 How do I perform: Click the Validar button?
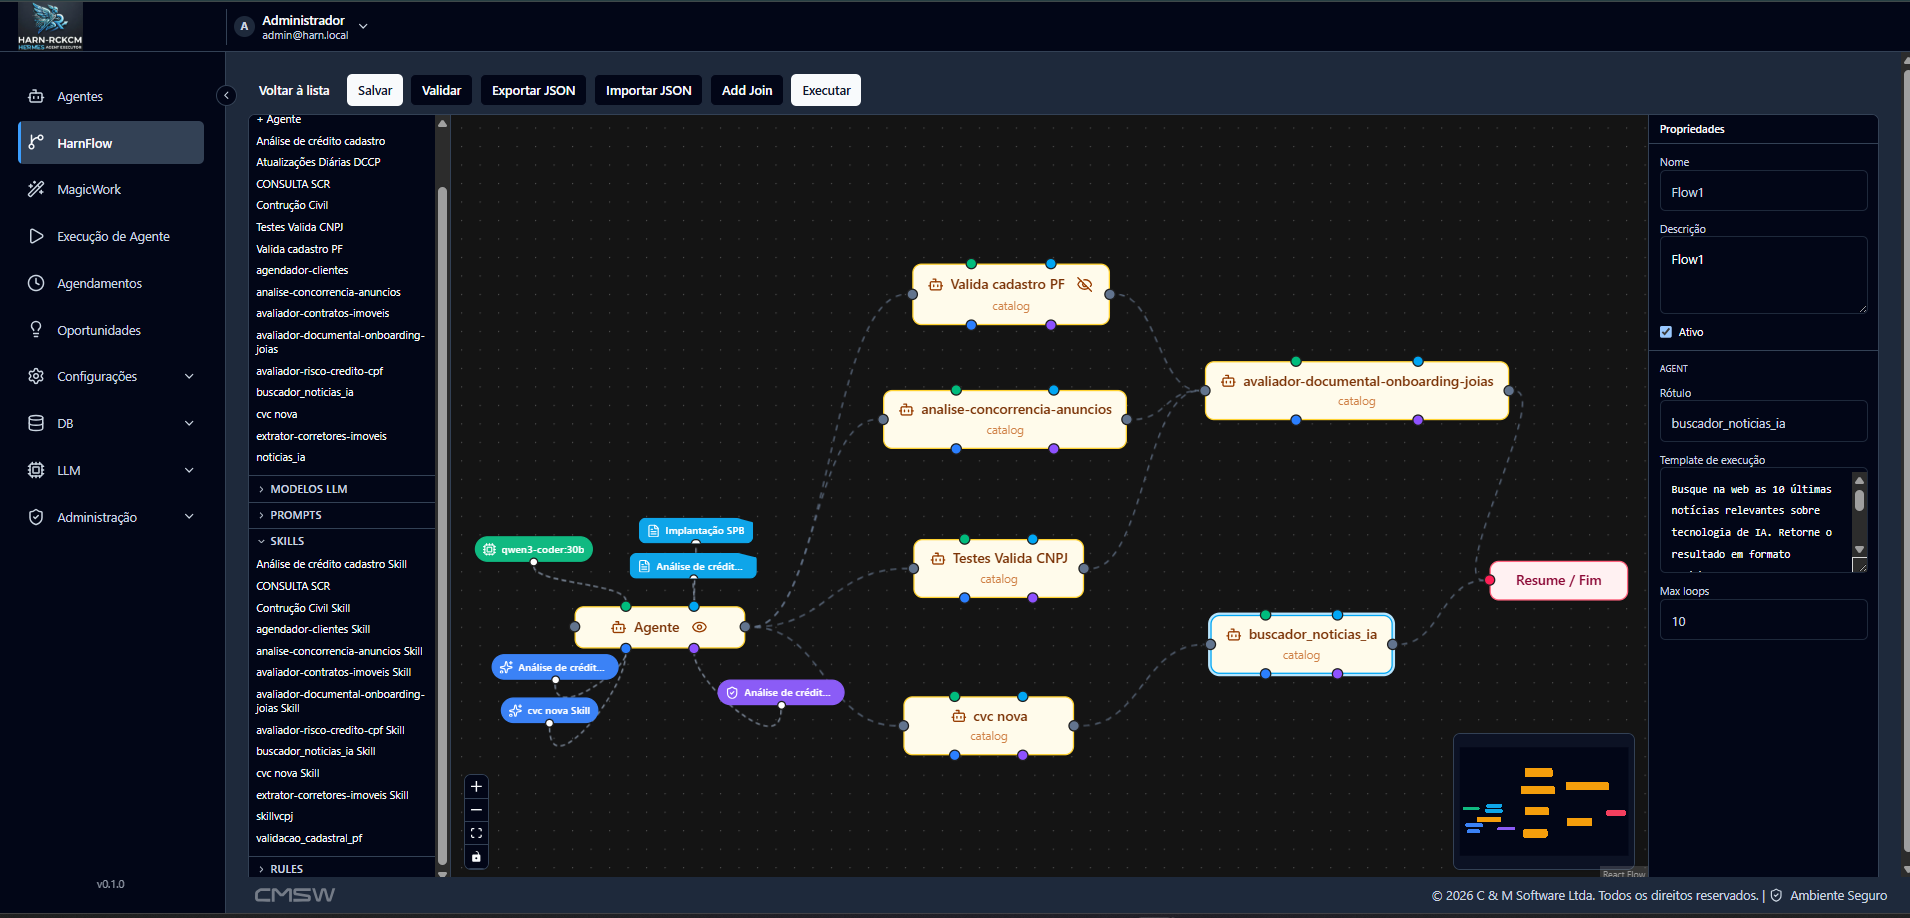441,90
